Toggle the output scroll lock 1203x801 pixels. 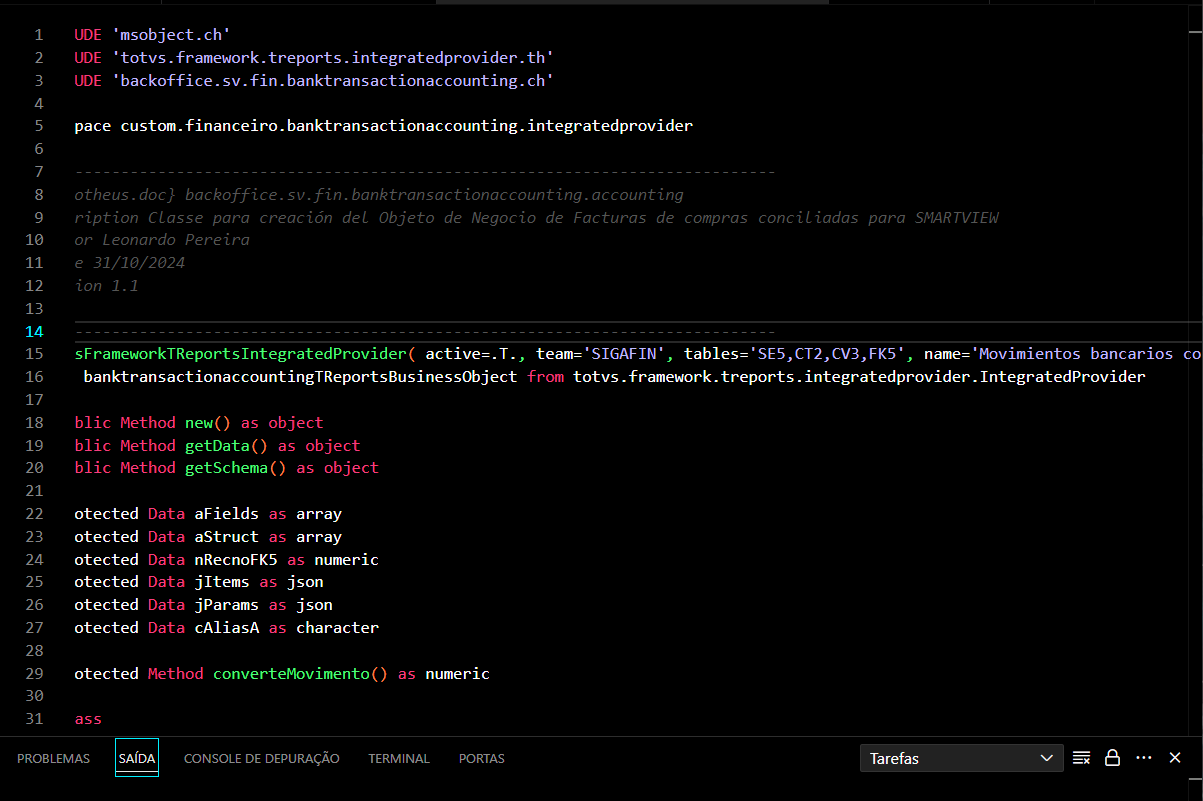[1112, 758]
